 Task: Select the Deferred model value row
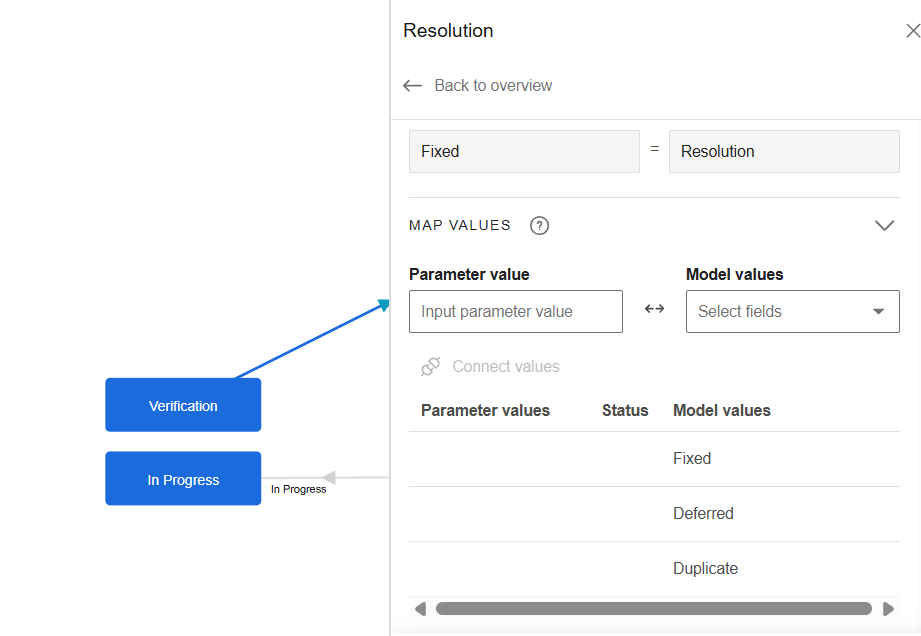[654, 514]
